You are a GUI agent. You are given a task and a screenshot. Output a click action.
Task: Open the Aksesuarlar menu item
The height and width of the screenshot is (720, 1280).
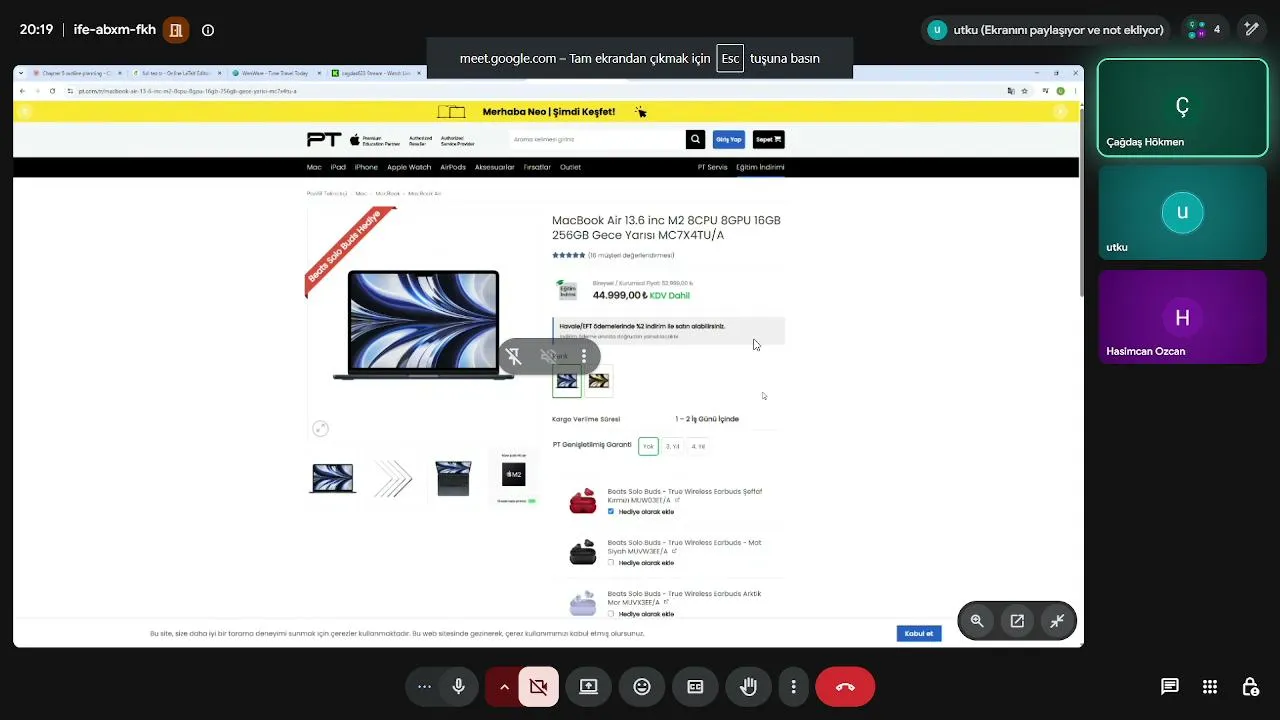tap(495, 167)
